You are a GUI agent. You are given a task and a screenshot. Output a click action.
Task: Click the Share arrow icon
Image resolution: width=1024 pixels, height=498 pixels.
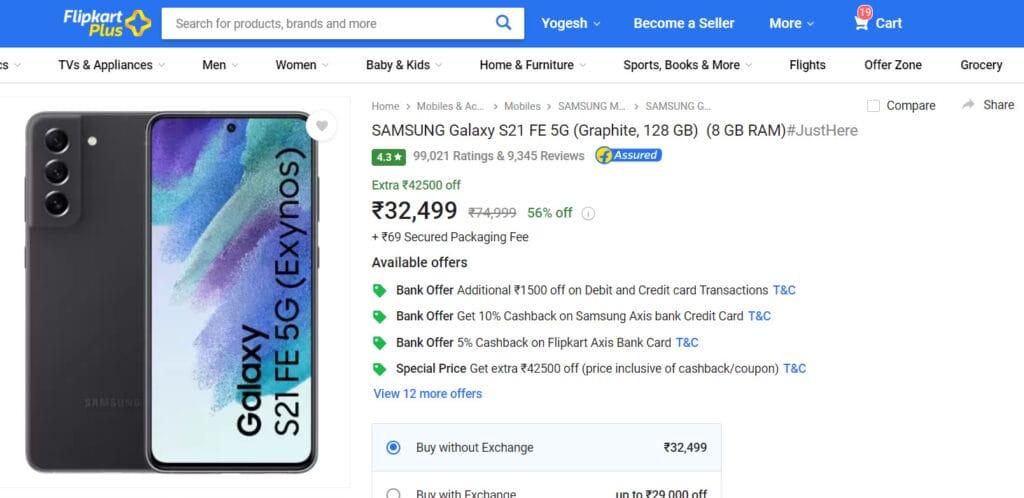[x=968, y=104]
